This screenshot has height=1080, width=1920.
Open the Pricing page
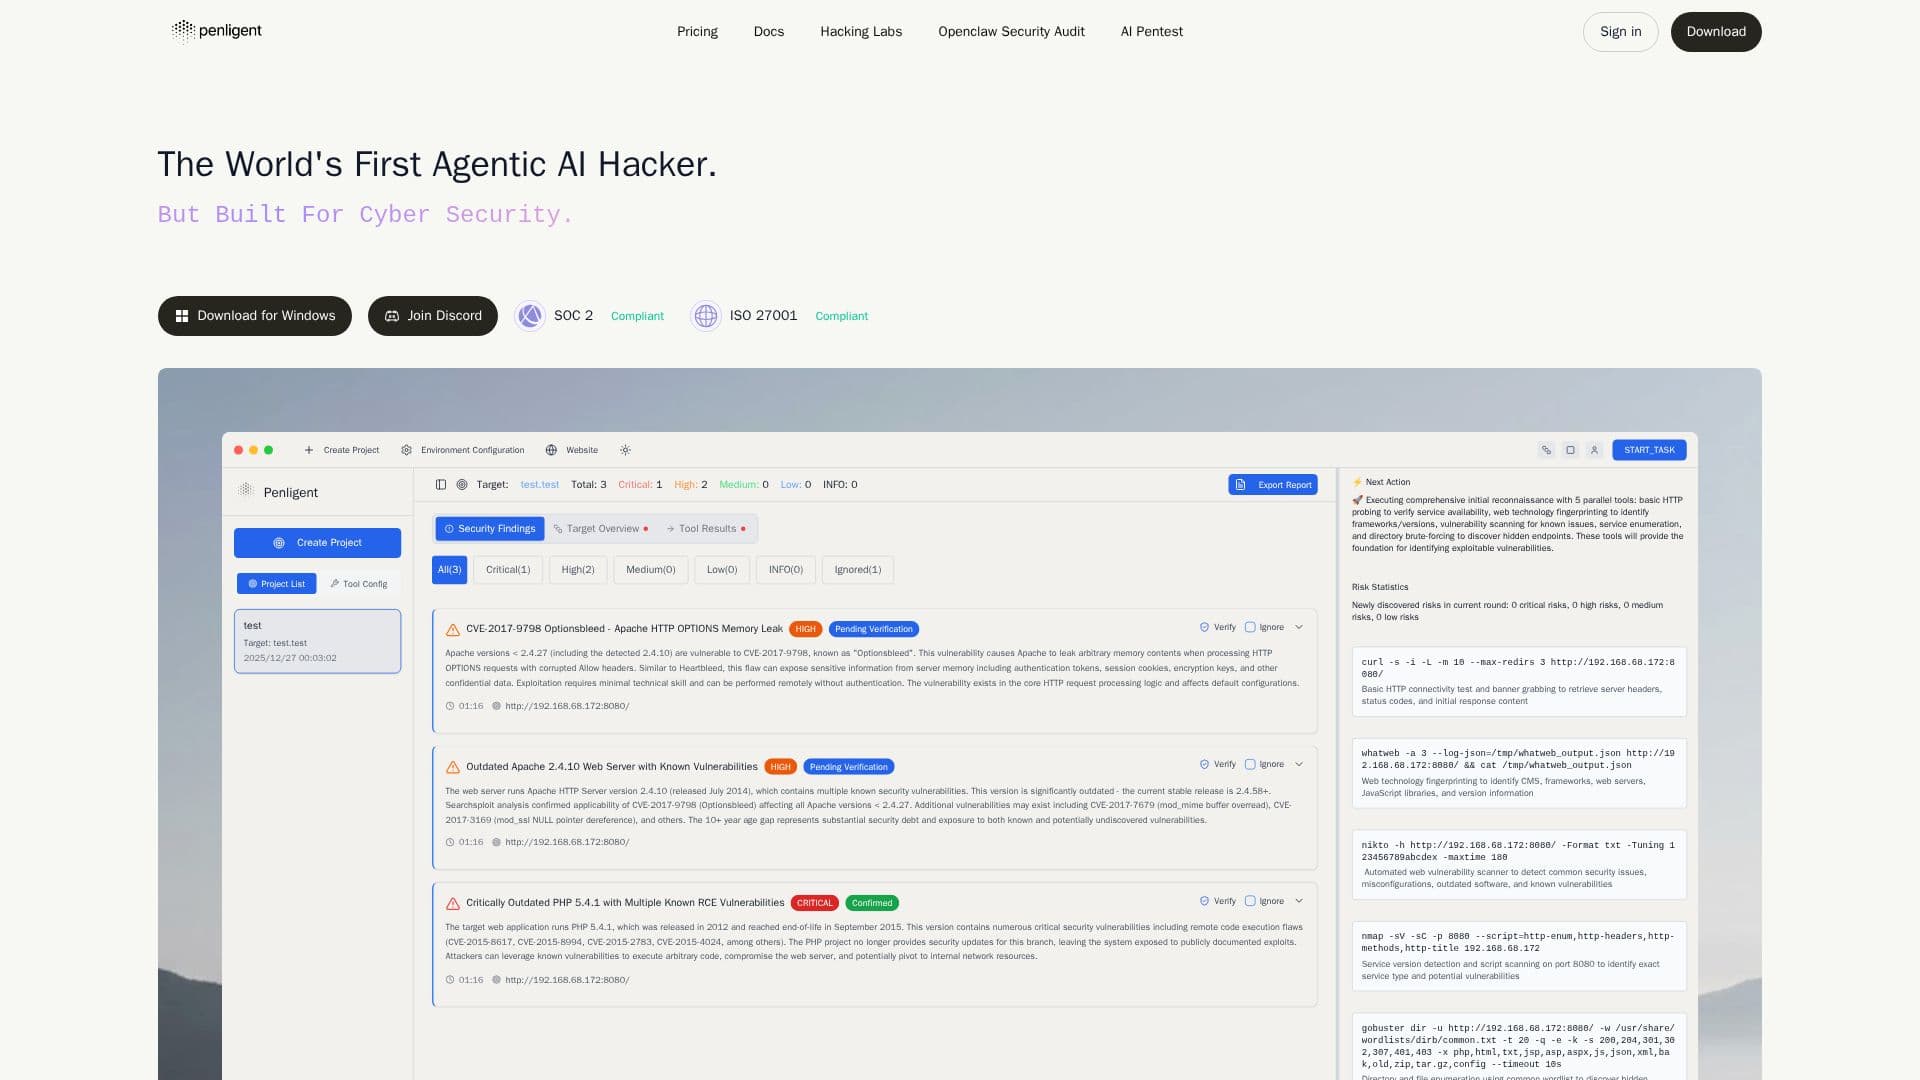tap(697, 32)
